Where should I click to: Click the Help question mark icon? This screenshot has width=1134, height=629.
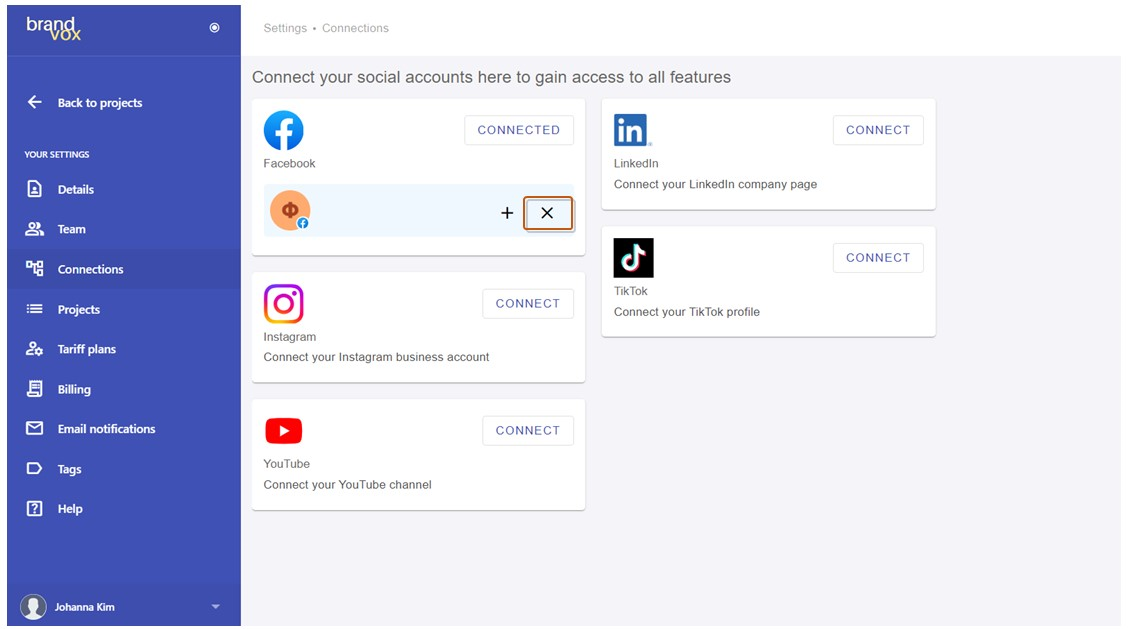(34, 508)
